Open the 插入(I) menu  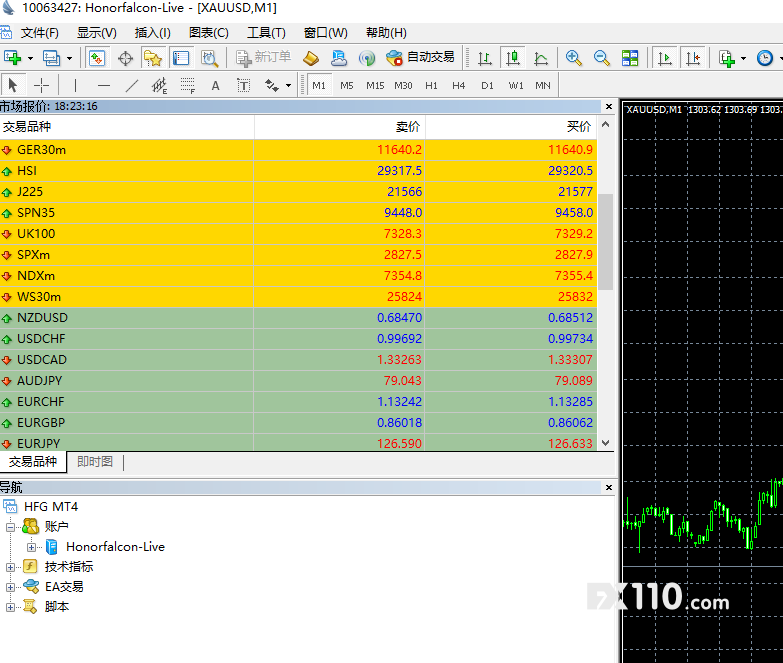152,33
